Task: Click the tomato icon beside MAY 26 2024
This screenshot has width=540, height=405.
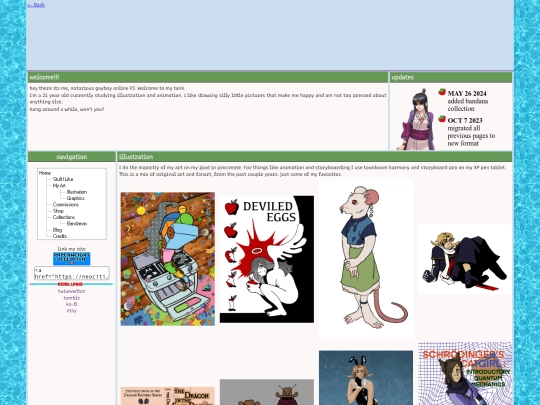Action: [x=442, y=92]
